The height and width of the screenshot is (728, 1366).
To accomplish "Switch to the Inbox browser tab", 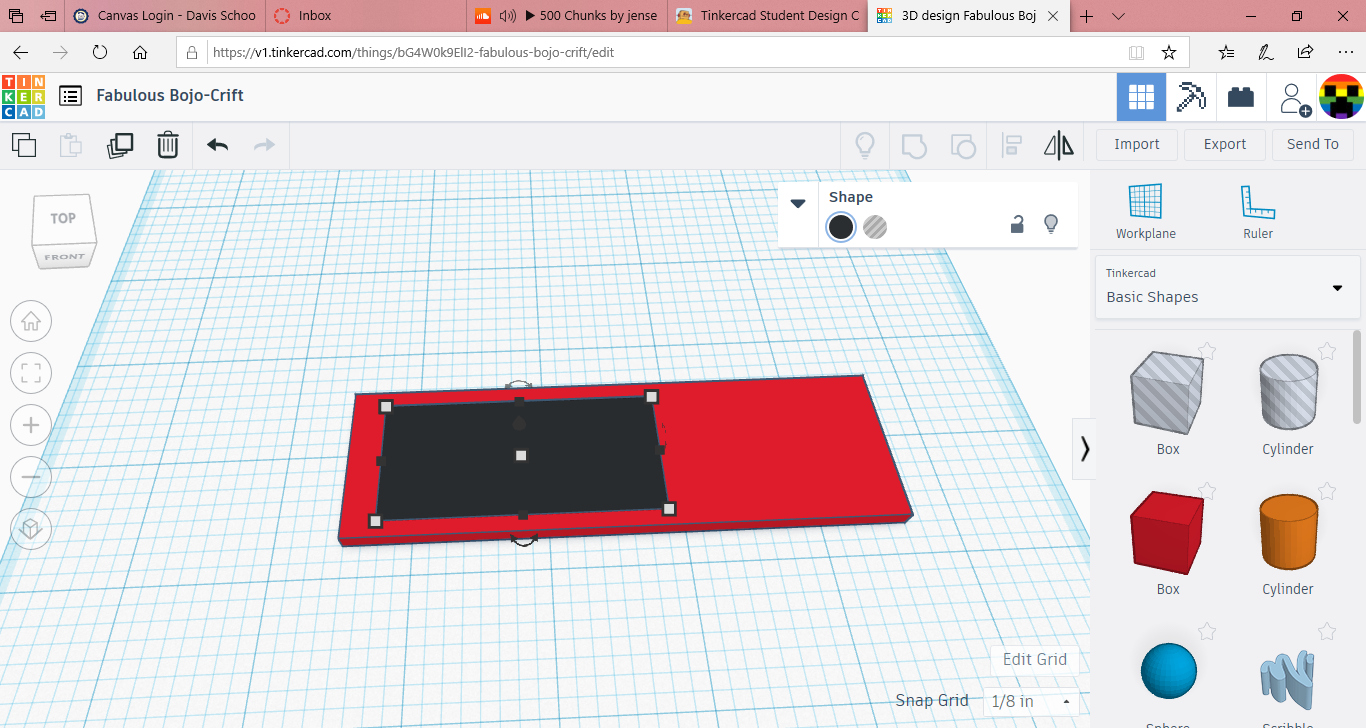I will coord(366,16).
